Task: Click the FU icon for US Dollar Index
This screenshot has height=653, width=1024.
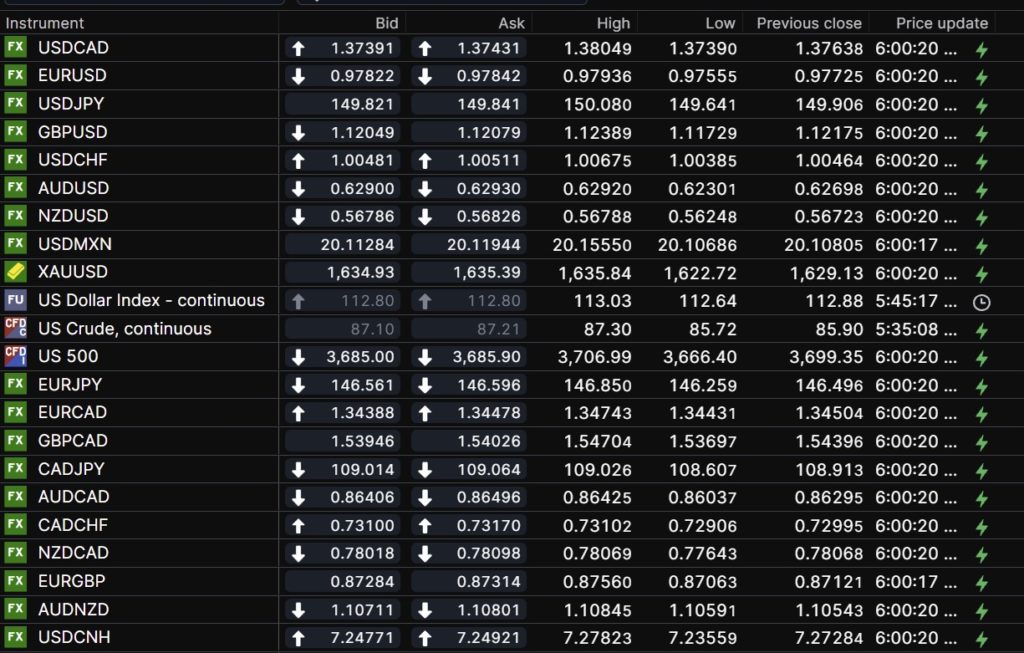Action: [16, 300]
